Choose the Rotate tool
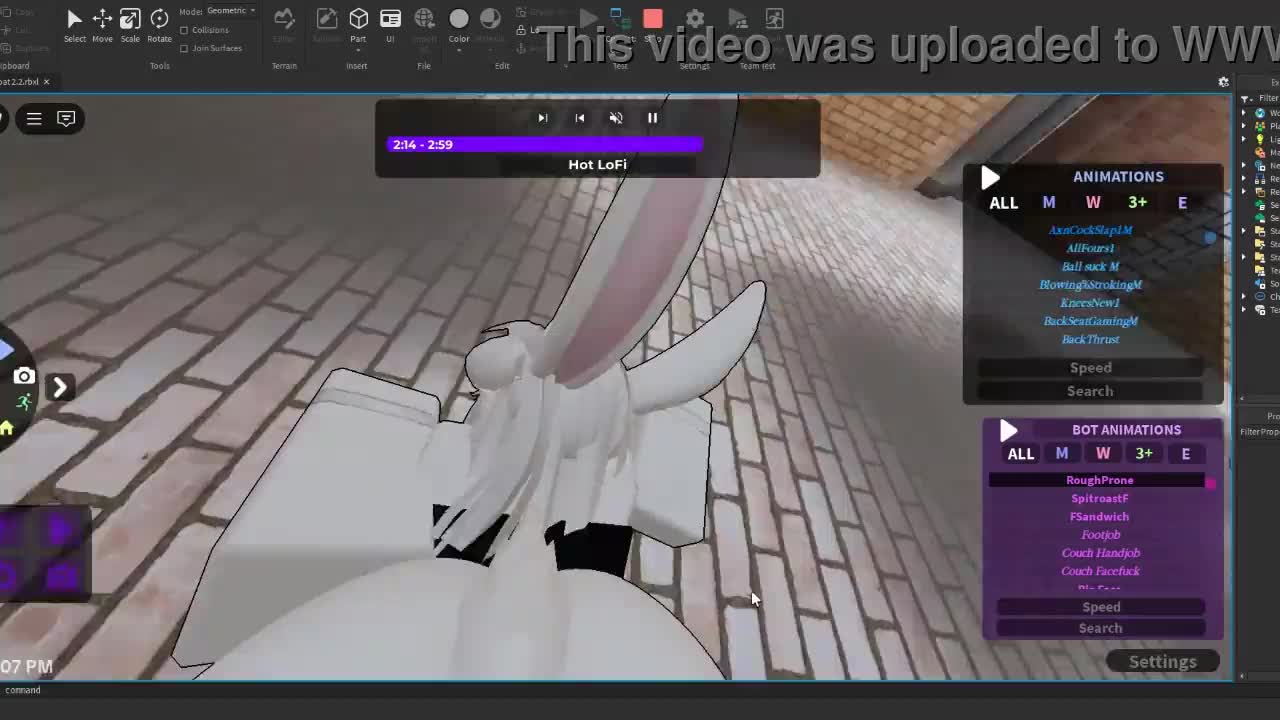 (159, 19)
